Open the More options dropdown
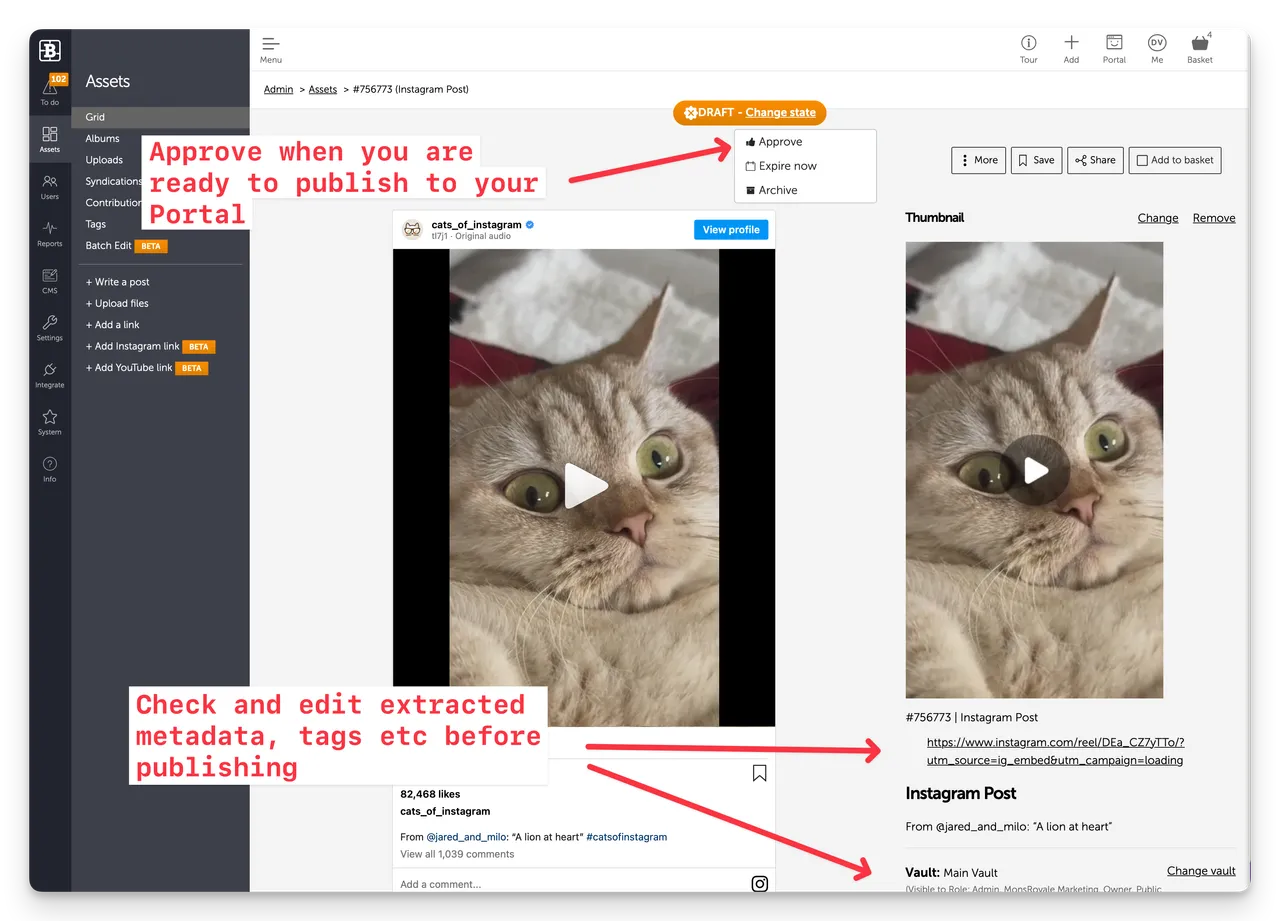Viewport: 1280px width, 921px height. 978,160
